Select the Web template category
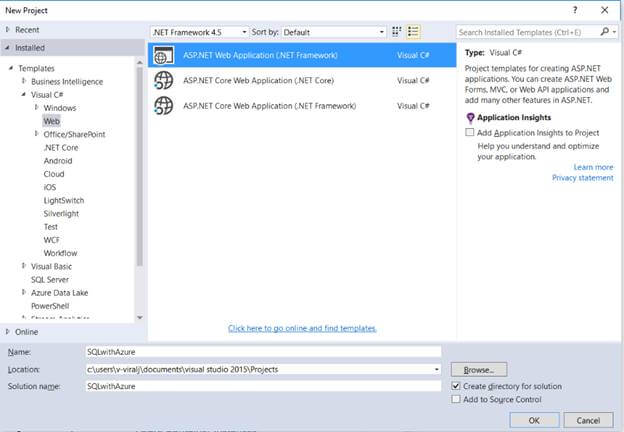Screen dimensions: 624x432 52,121
